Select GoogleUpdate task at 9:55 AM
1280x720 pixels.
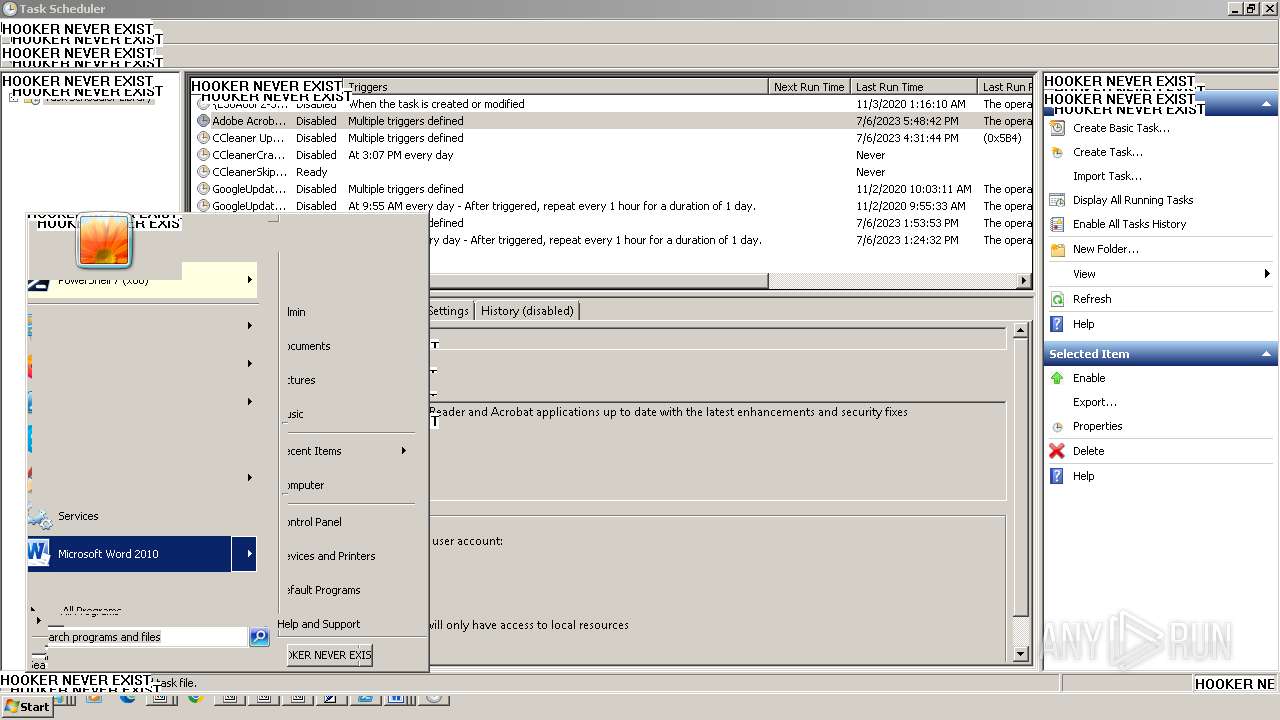(612, 206)
